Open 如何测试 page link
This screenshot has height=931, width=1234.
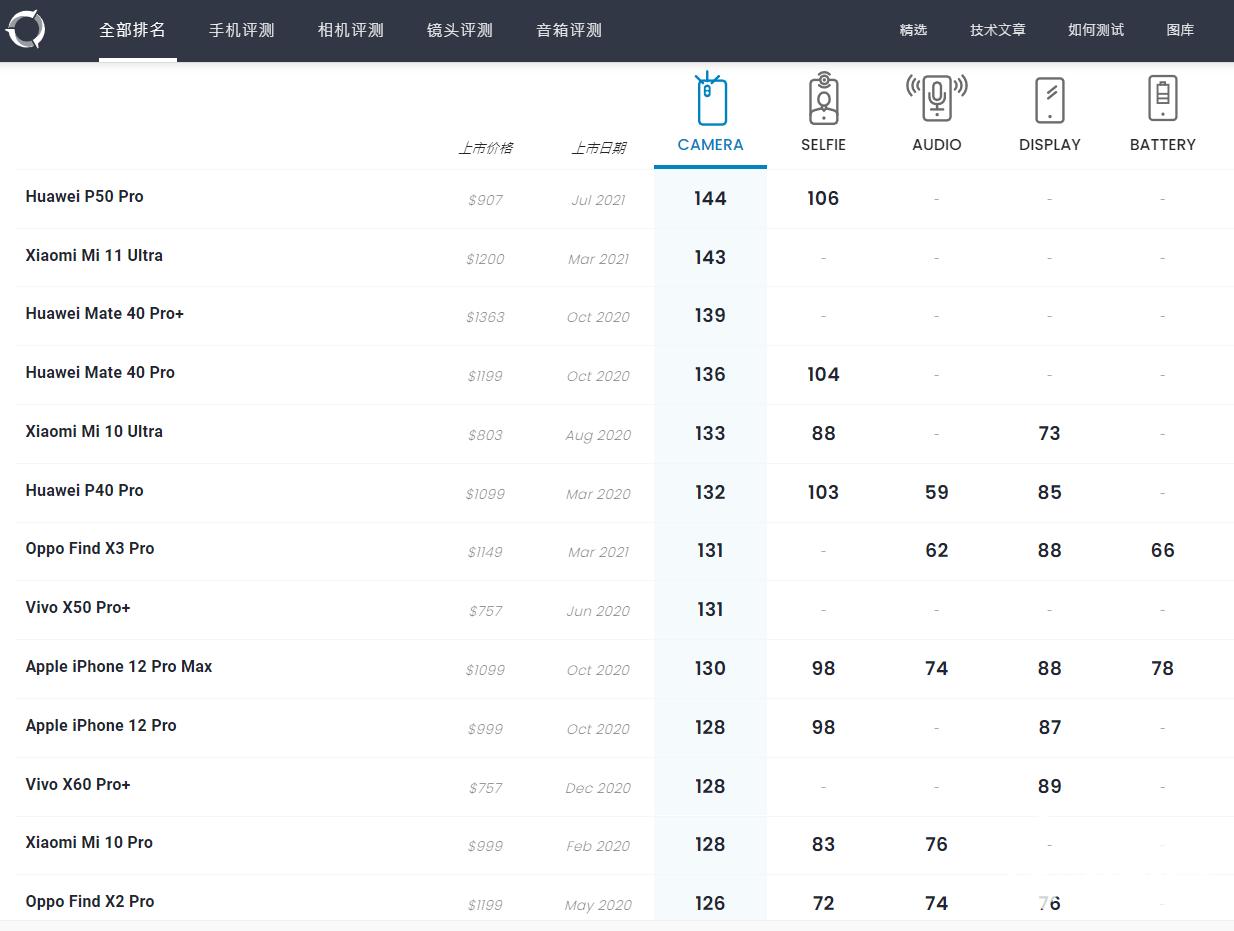tap(1095, 30)
